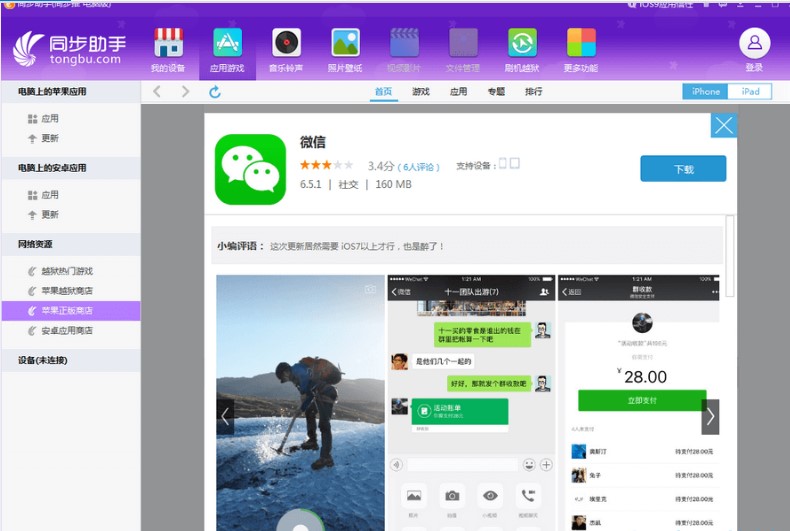The width and height of the screenshot is (790, 531).
Task: Click the 网络资源 section header
Action: [x=71, y=244]
